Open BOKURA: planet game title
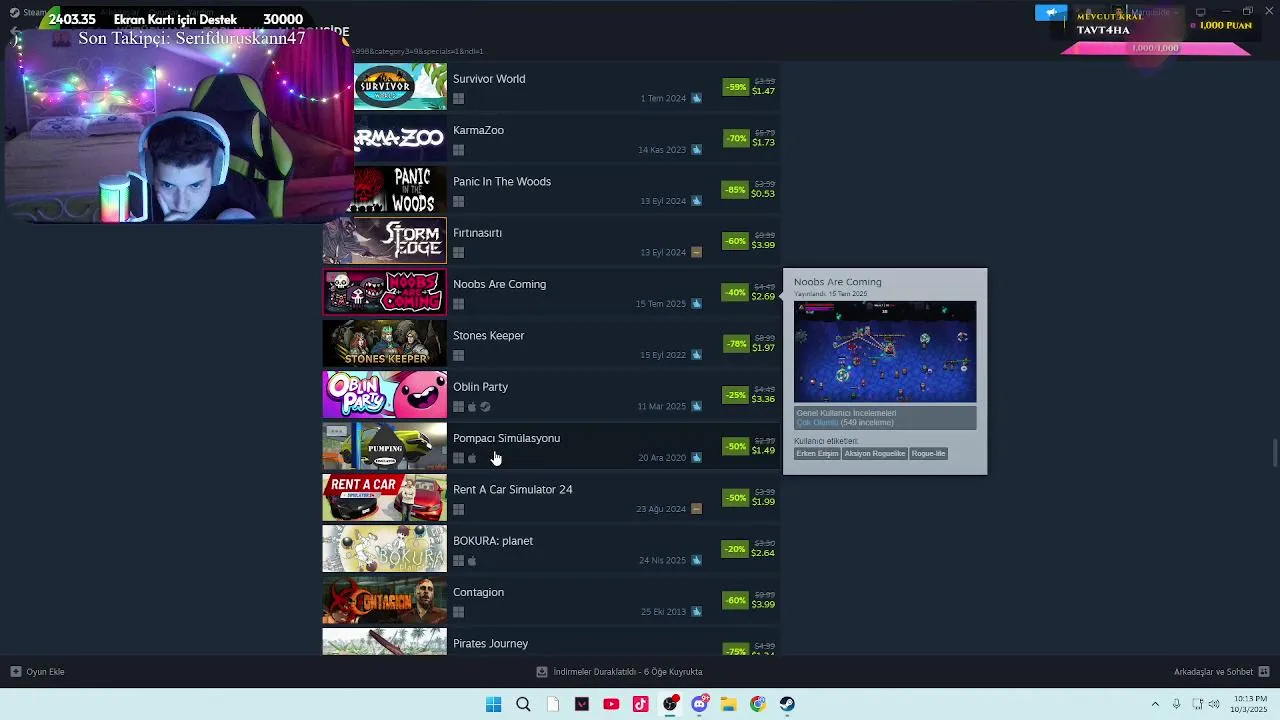This screenshot has height=720, width=1280. pos(493,541)
